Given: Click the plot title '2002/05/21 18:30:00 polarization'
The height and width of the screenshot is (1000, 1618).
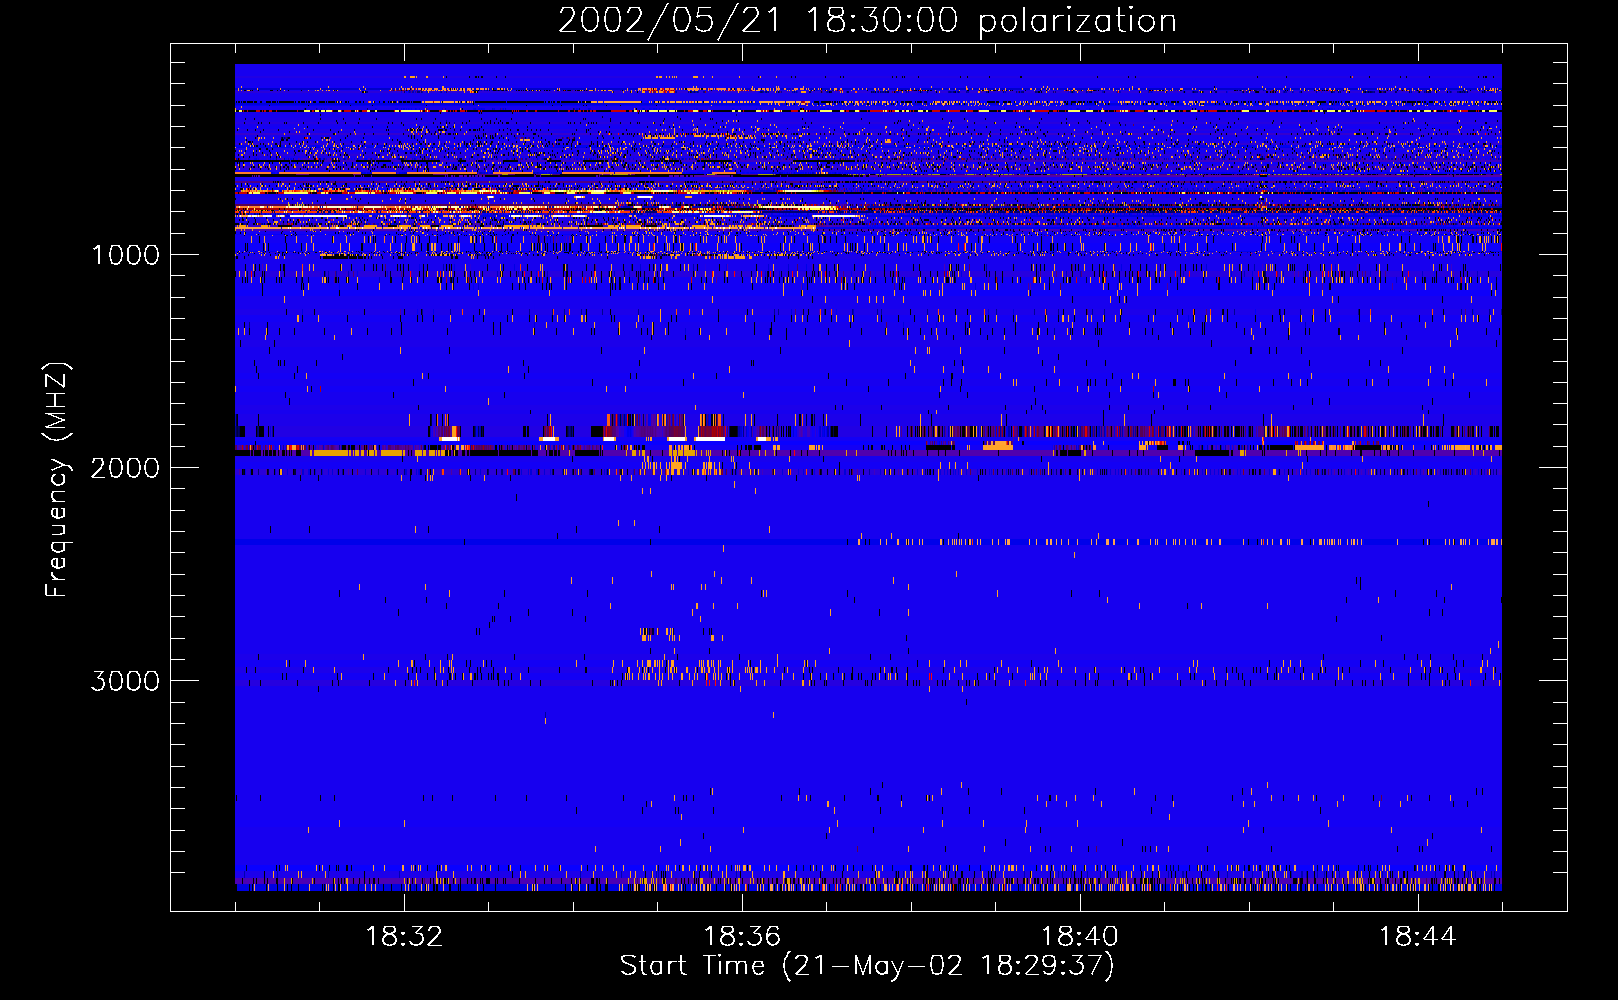Looking at the screenshot, I should 867,21.
